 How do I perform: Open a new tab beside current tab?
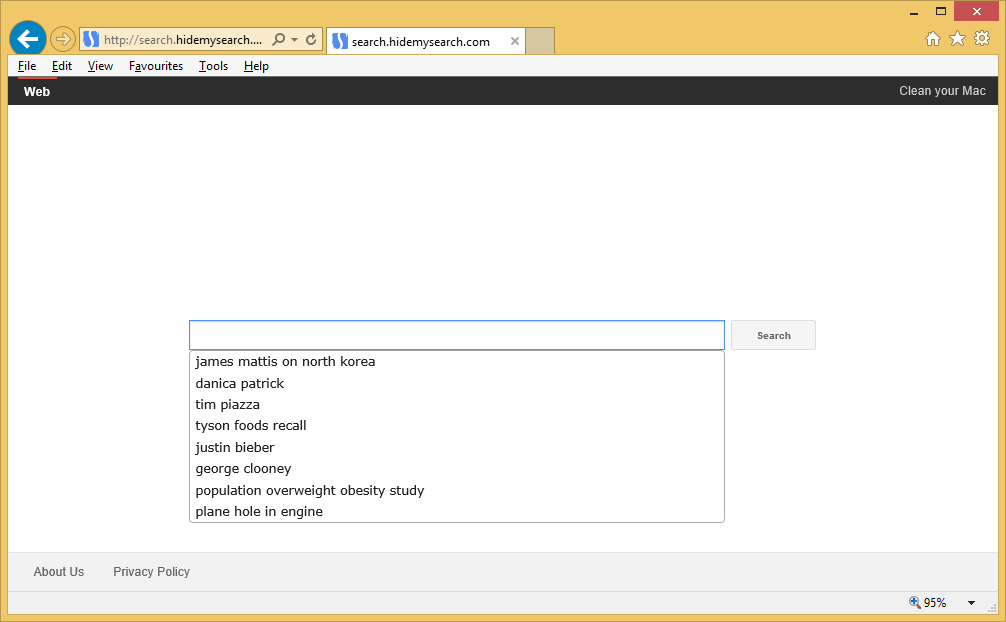[x=540, y=41]
